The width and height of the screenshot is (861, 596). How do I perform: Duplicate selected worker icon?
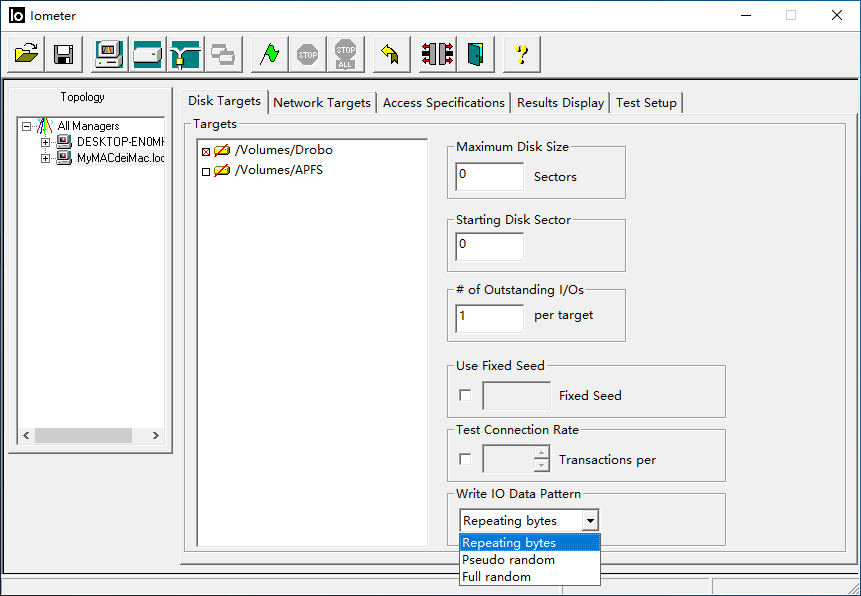tap(223, 54)
